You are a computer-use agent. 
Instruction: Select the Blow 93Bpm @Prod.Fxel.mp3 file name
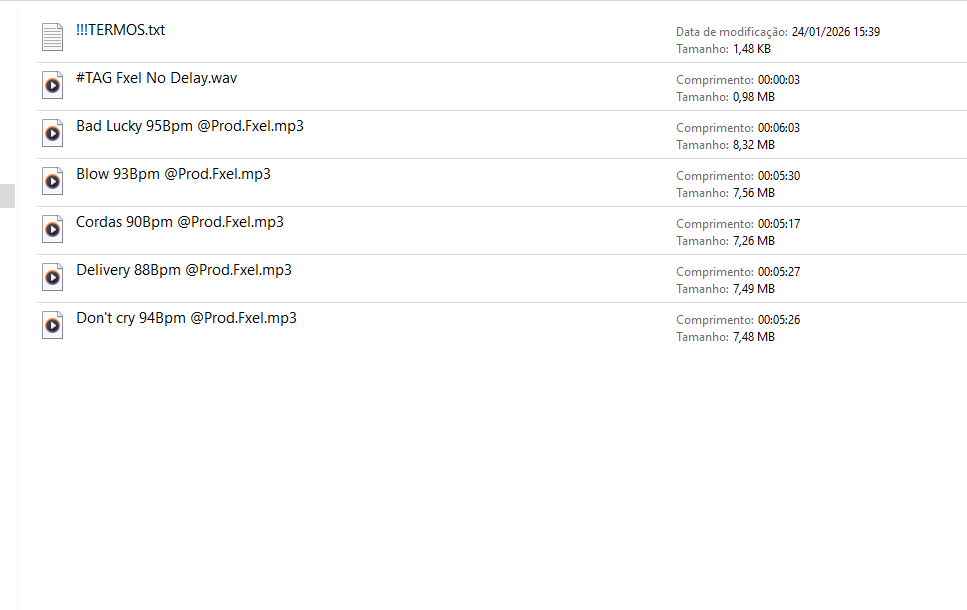[173, 174]
